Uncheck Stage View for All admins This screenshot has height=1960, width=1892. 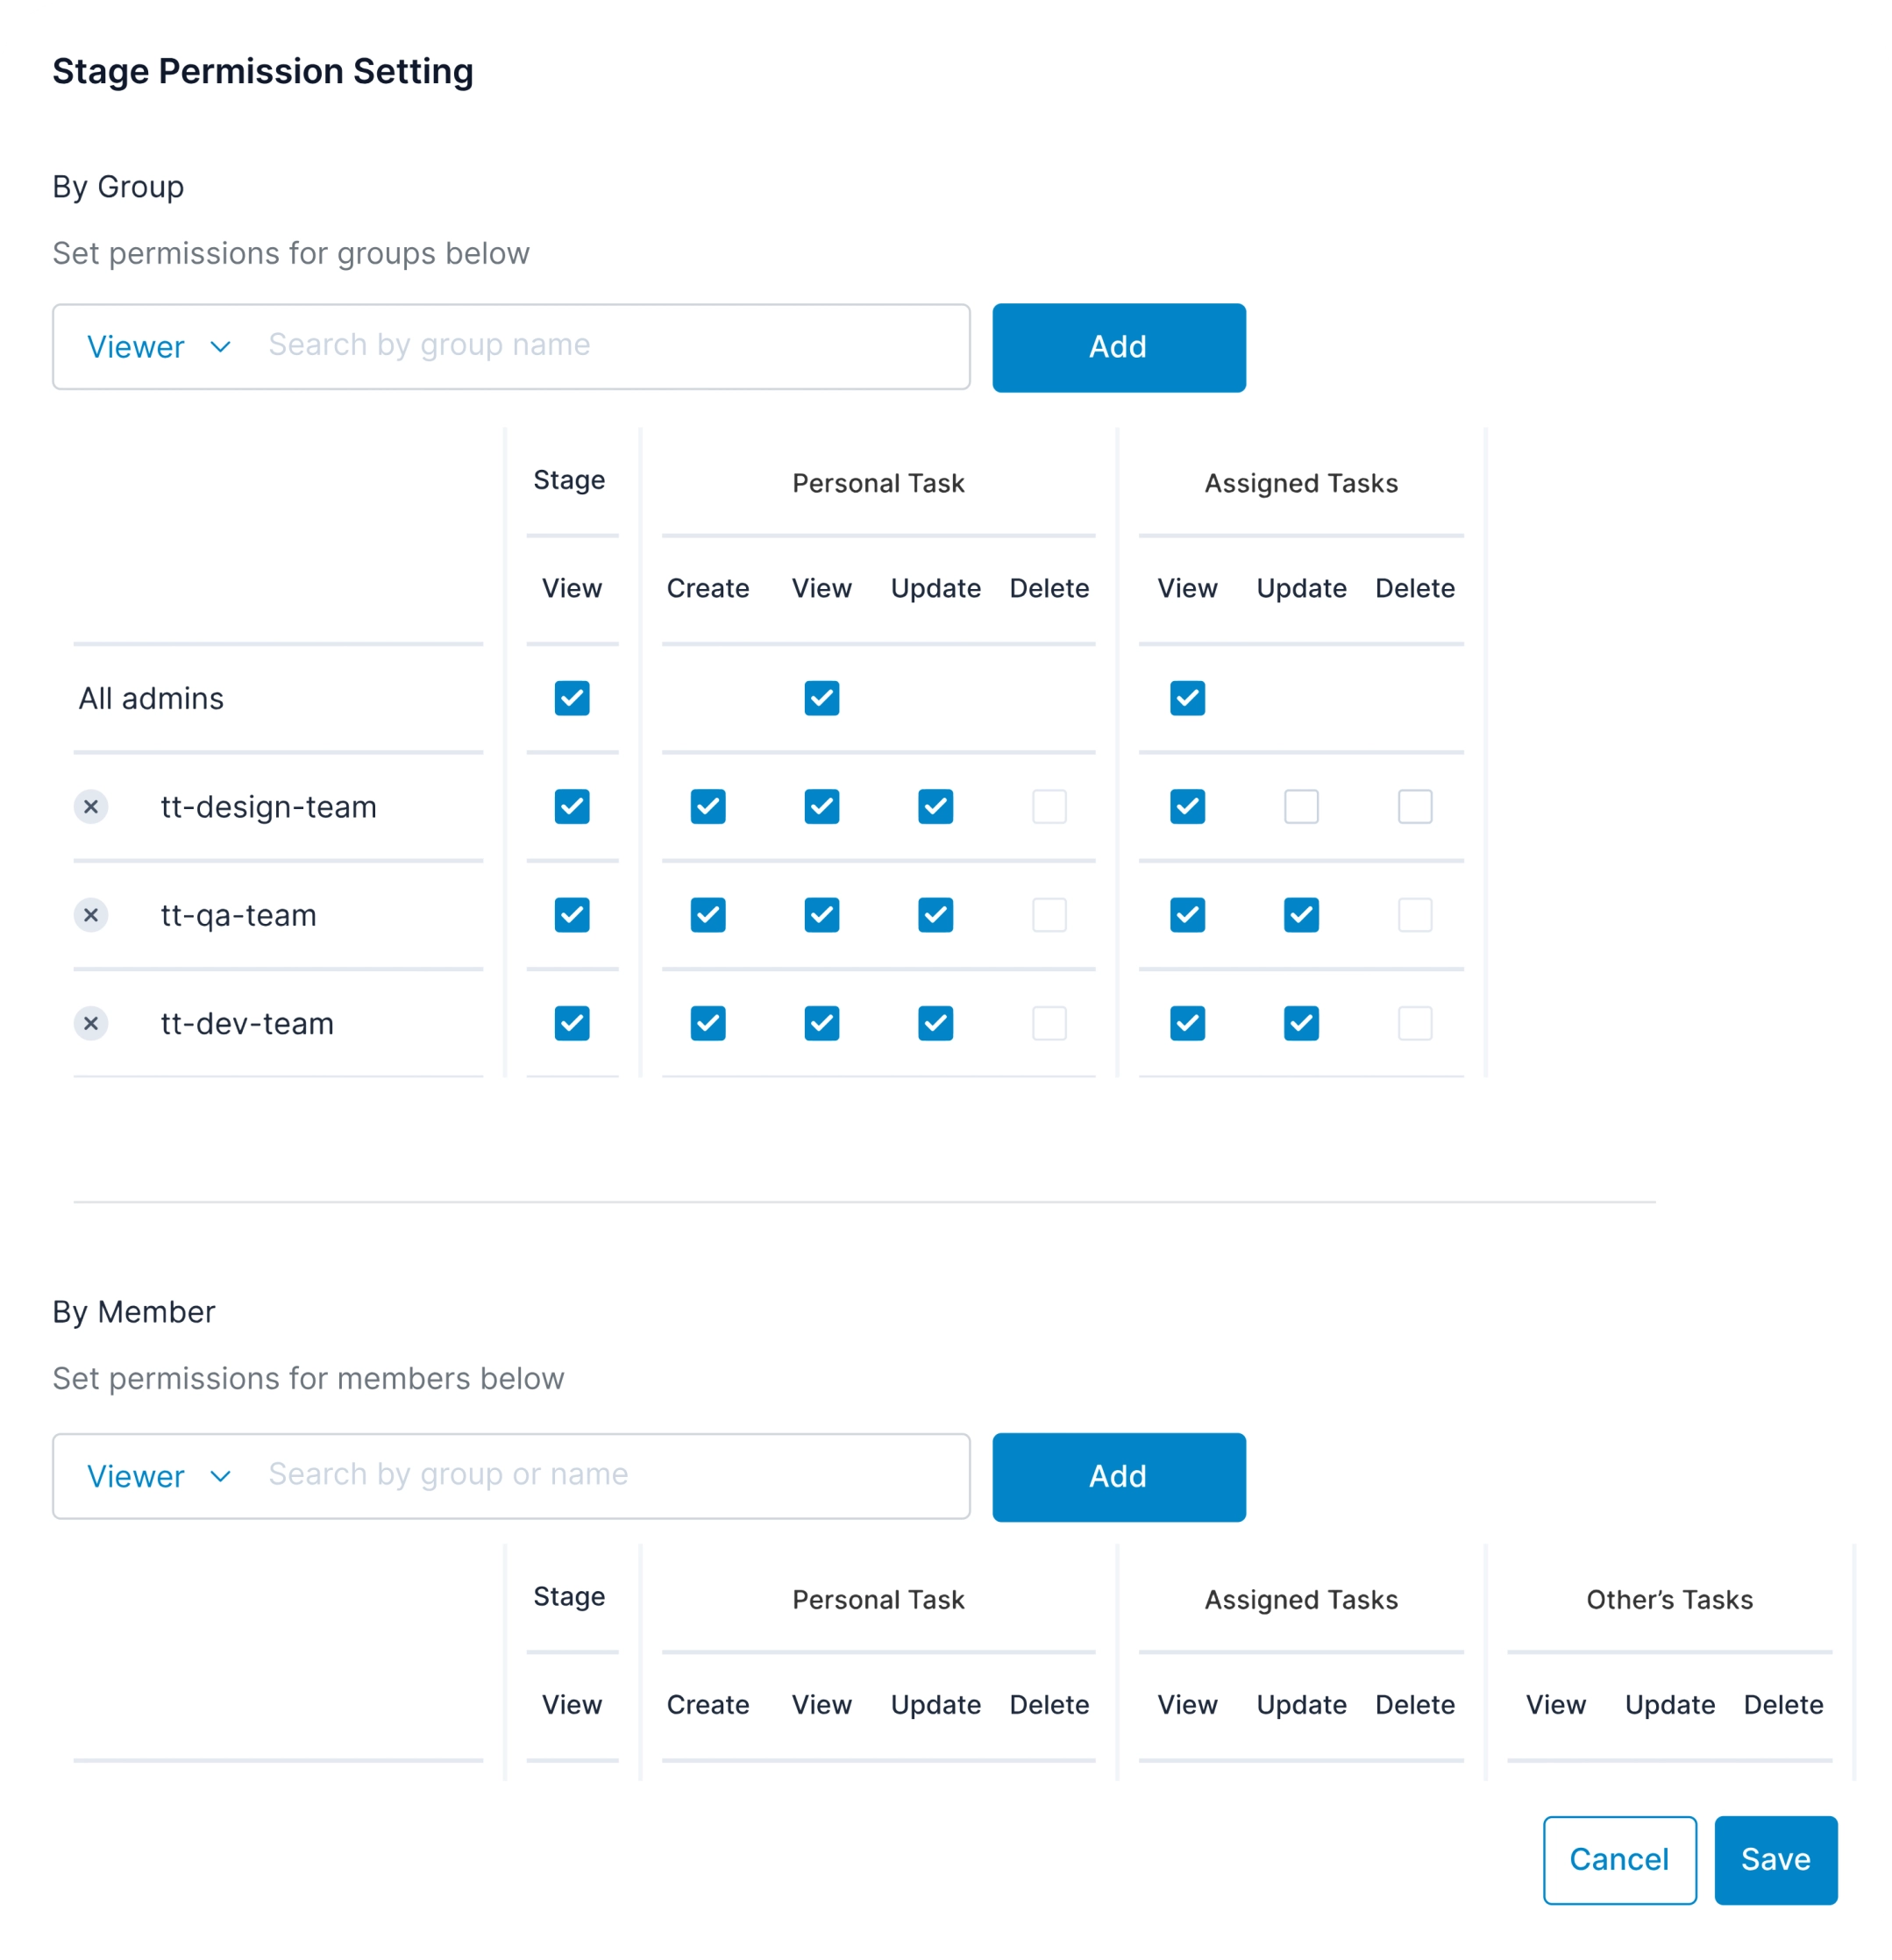(x=571, y=698)
